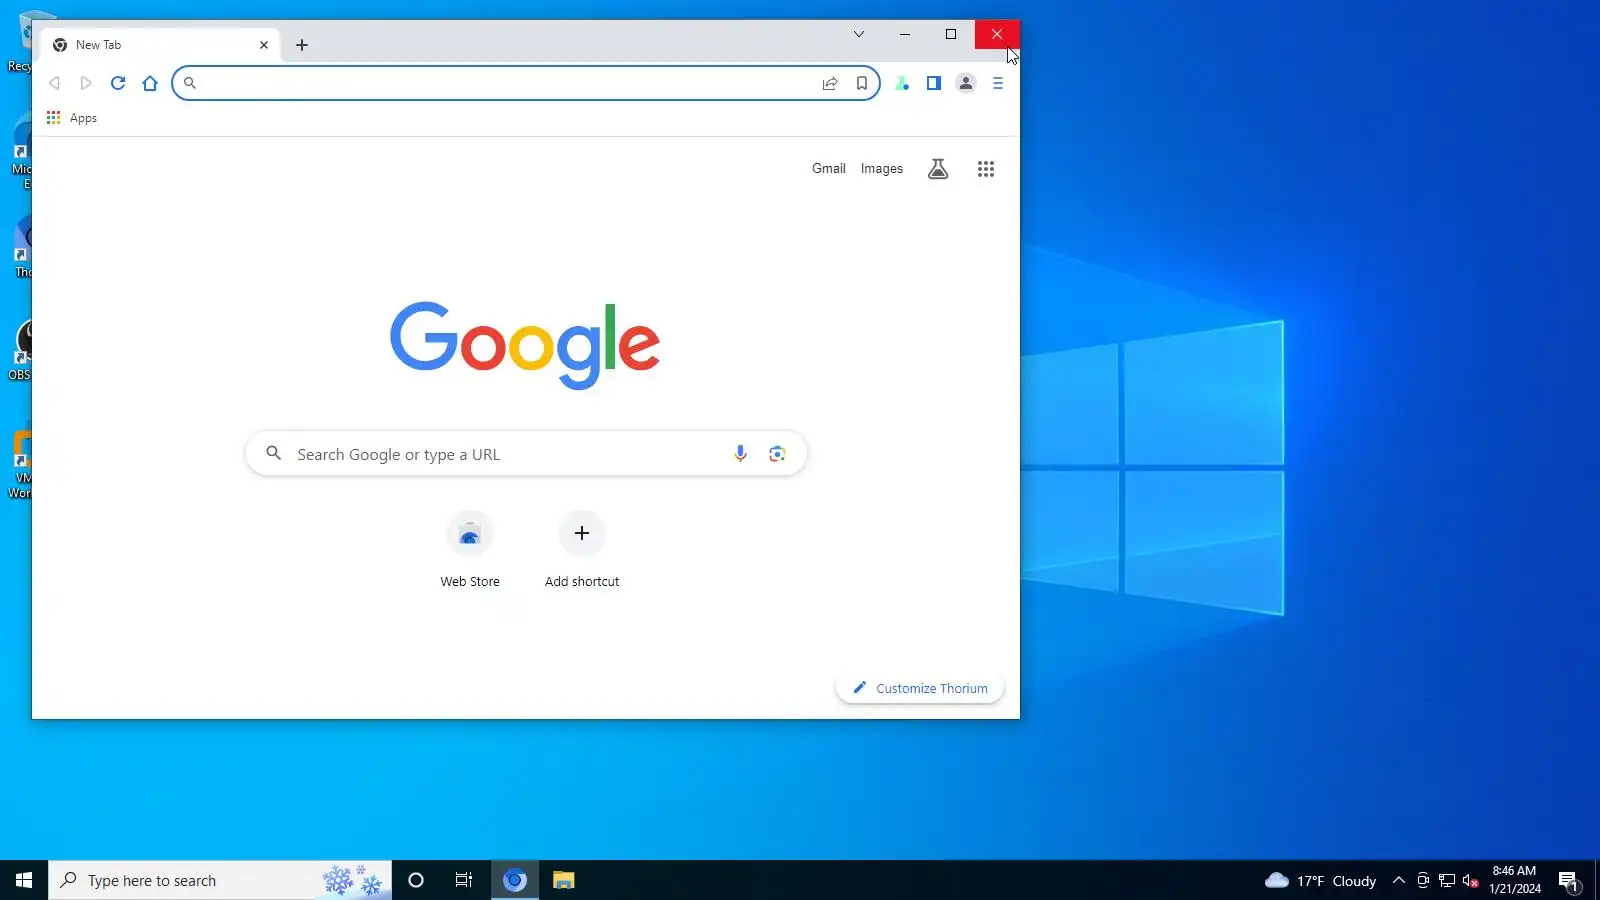Open the Apps bookmark shortcut
The image size is (1600, 900).
72,118
